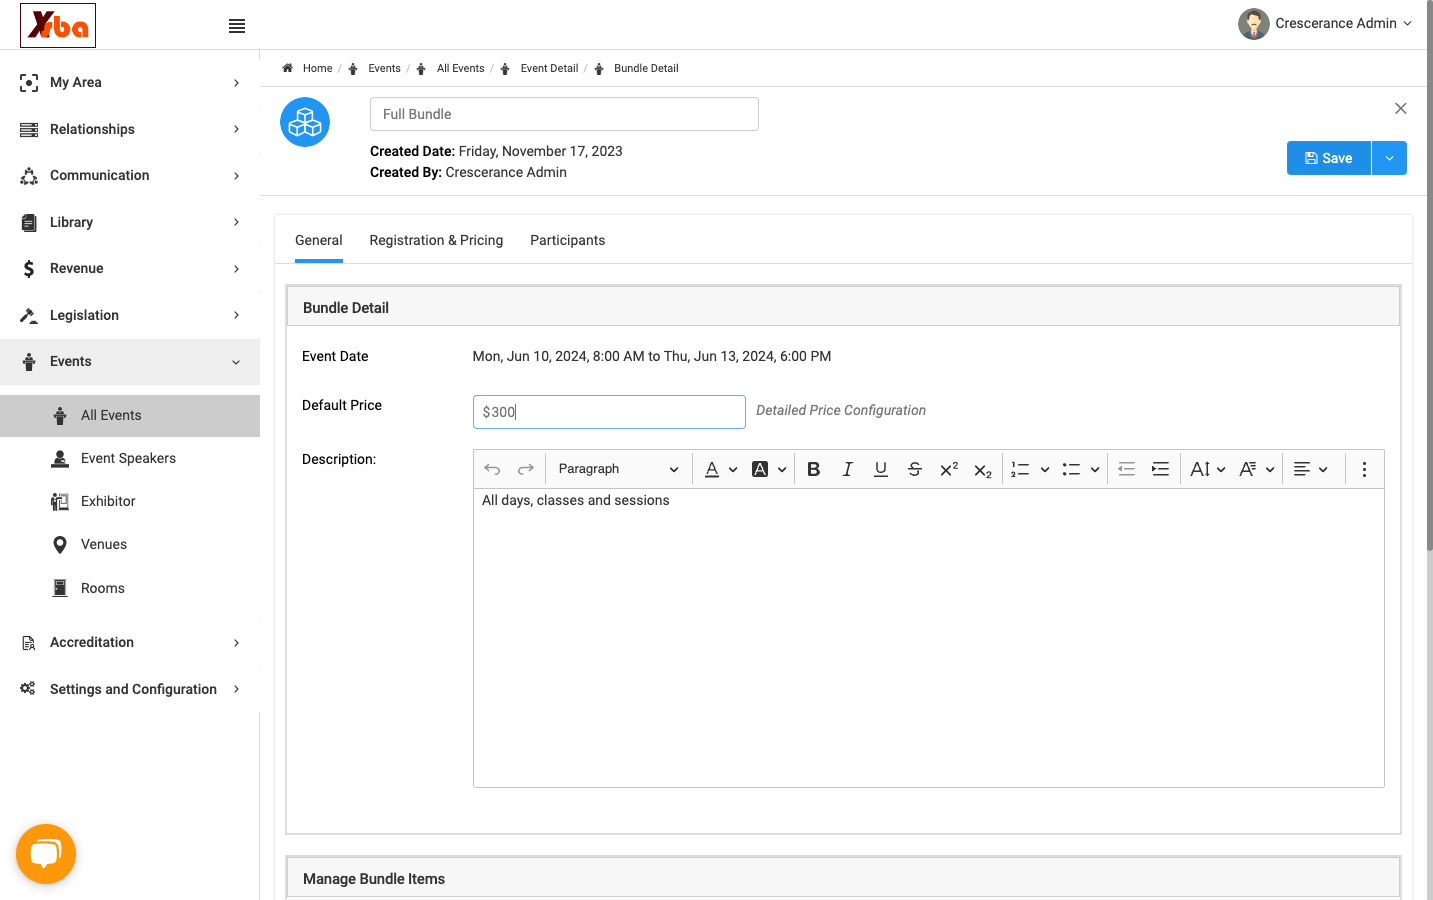
Task: Collapse the Events sidebar menu
Action: (x=130, y=362)
